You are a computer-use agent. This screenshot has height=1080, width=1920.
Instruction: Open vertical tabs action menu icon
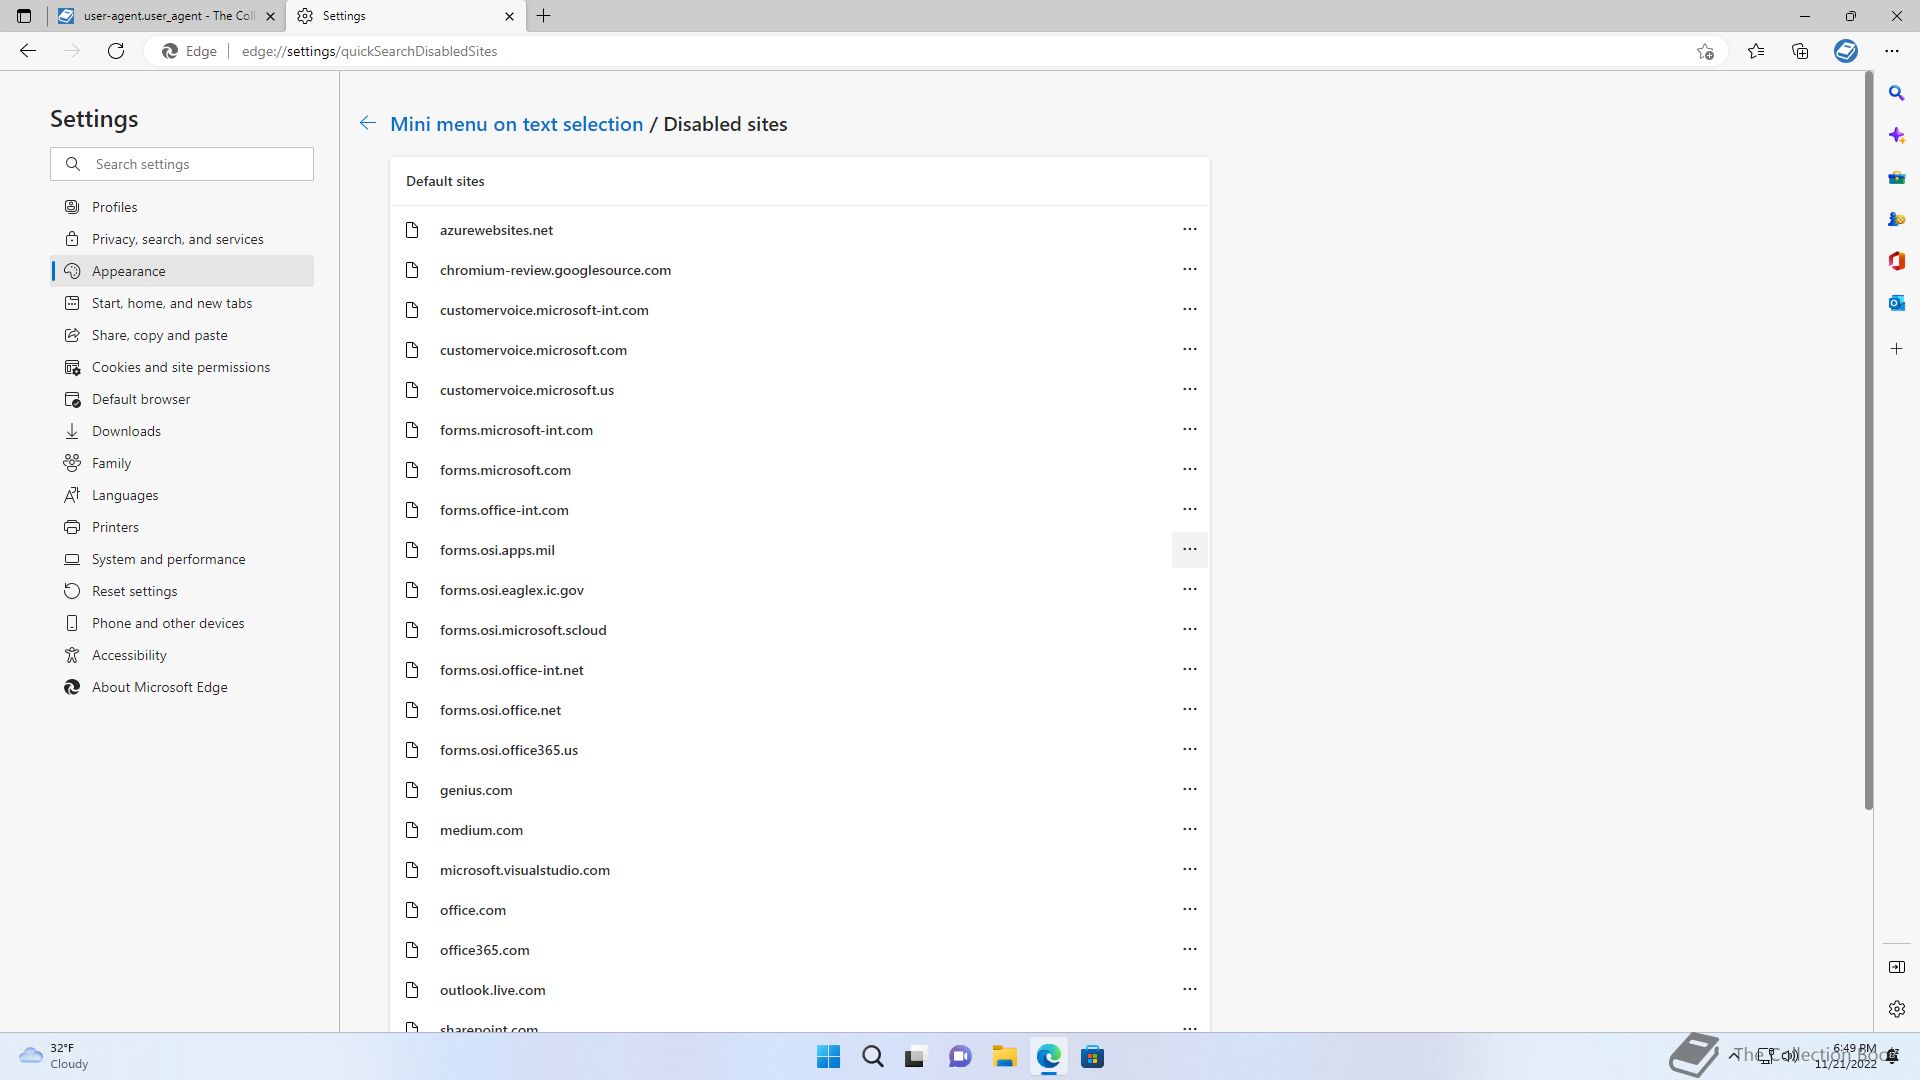(24, 16)
